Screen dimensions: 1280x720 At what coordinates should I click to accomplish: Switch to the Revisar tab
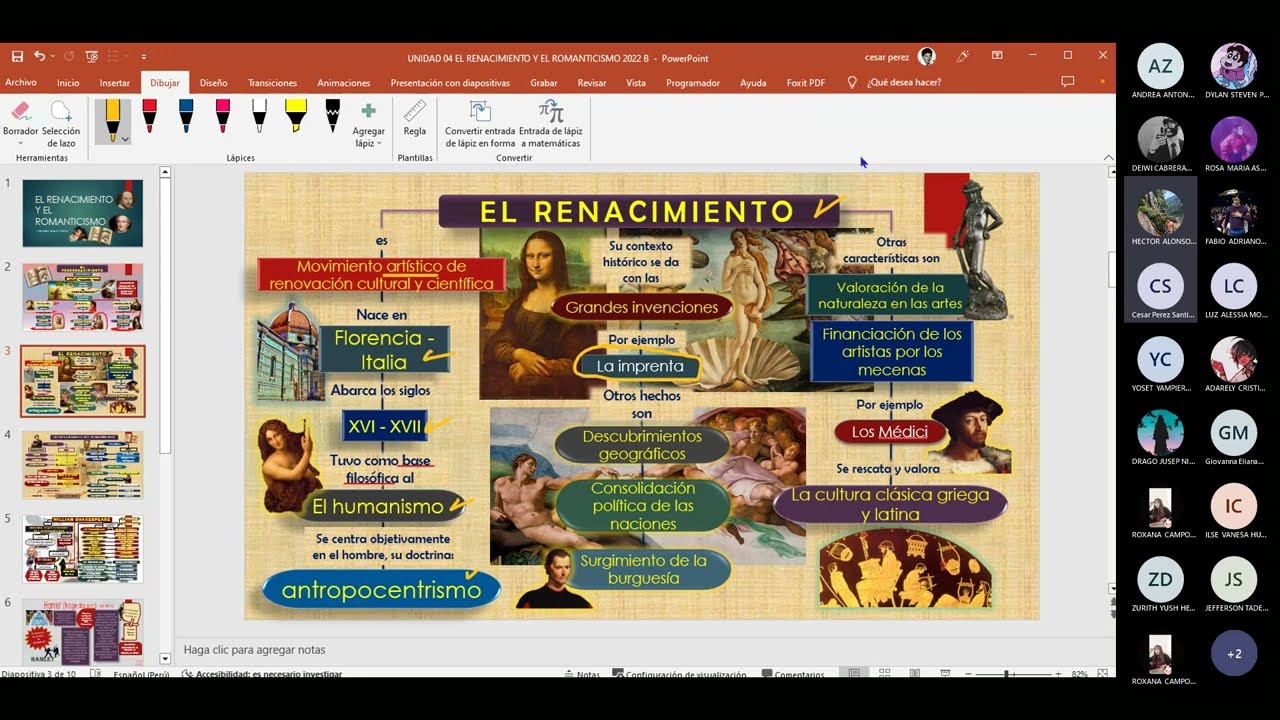click(592, 83)
